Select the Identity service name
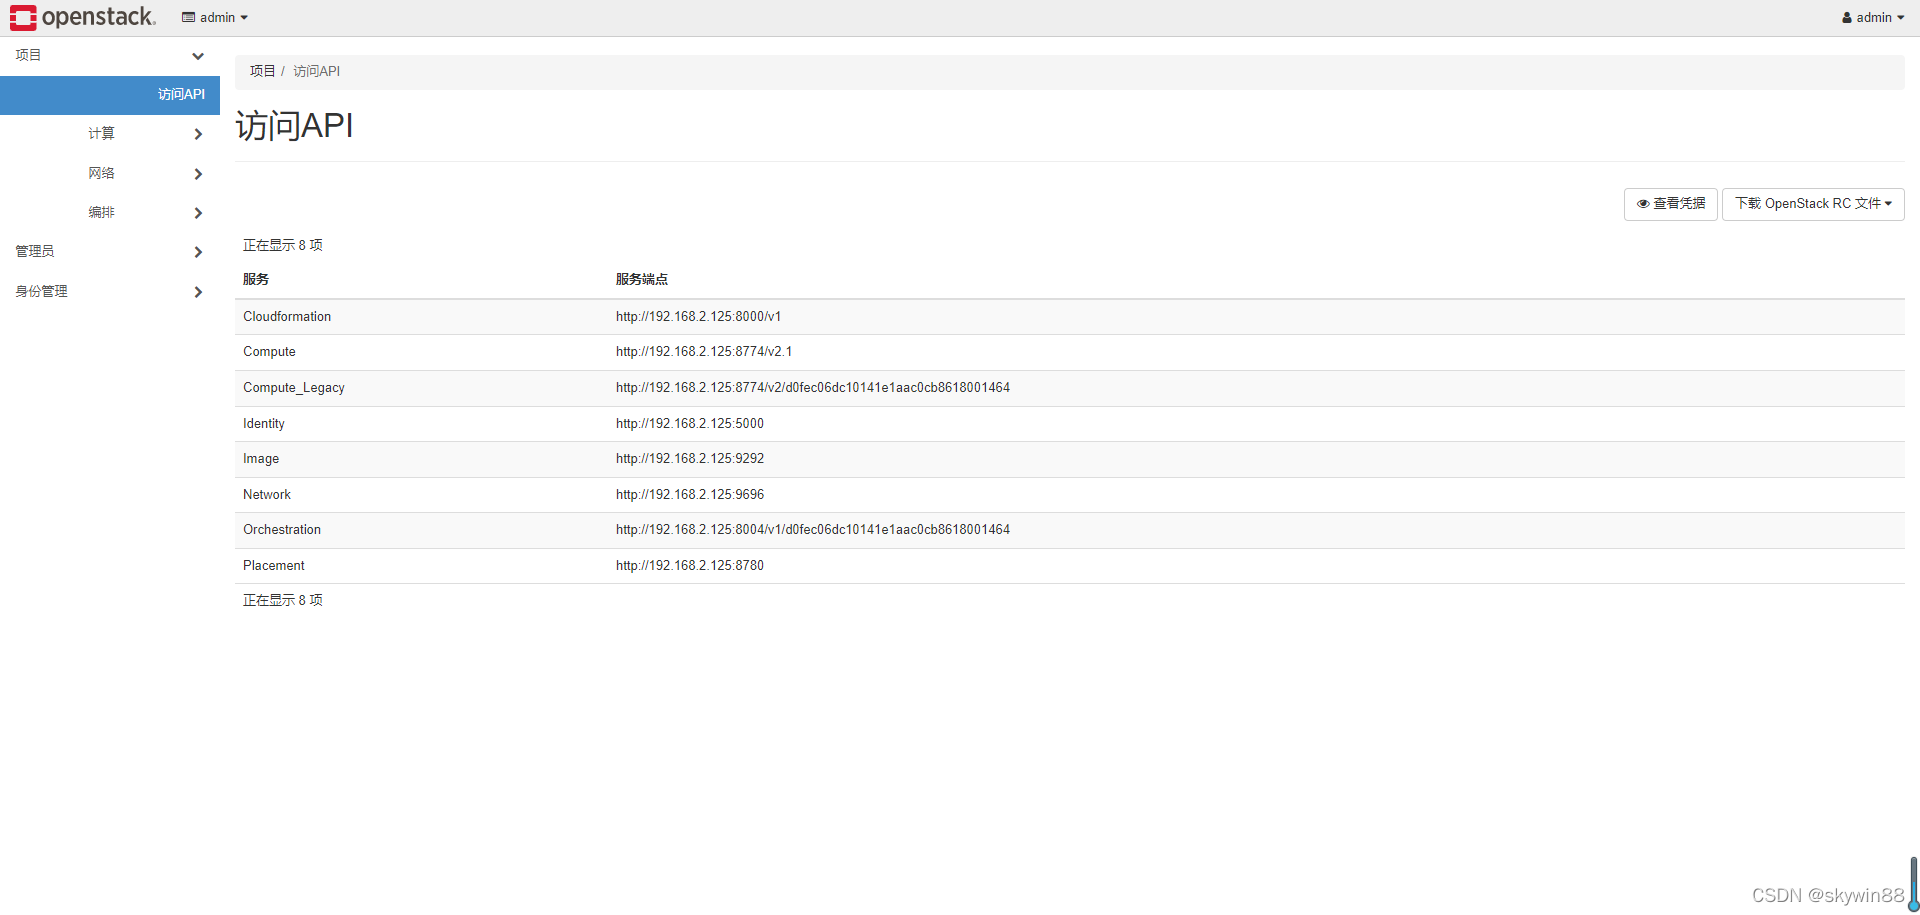 point(264,424)
